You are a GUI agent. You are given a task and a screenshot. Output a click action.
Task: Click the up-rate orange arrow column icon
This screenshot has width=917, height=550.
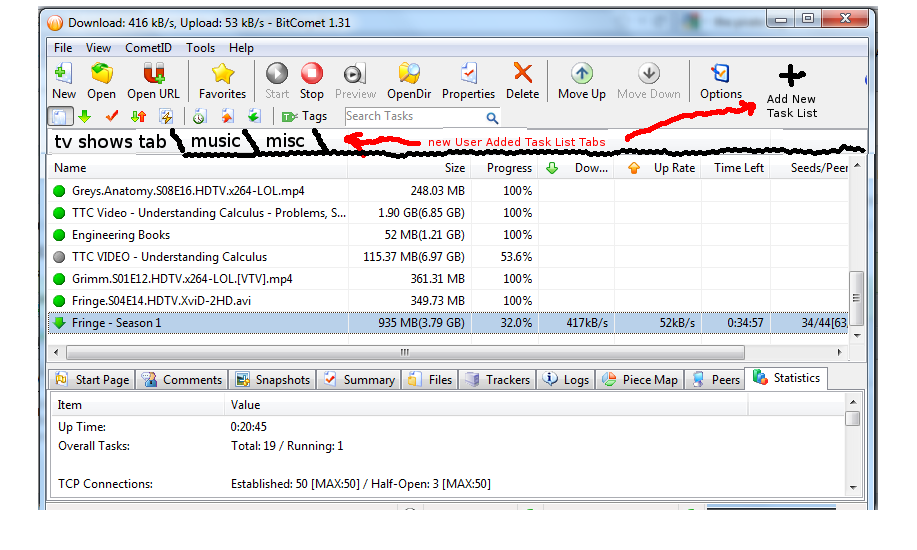(634, 169)
